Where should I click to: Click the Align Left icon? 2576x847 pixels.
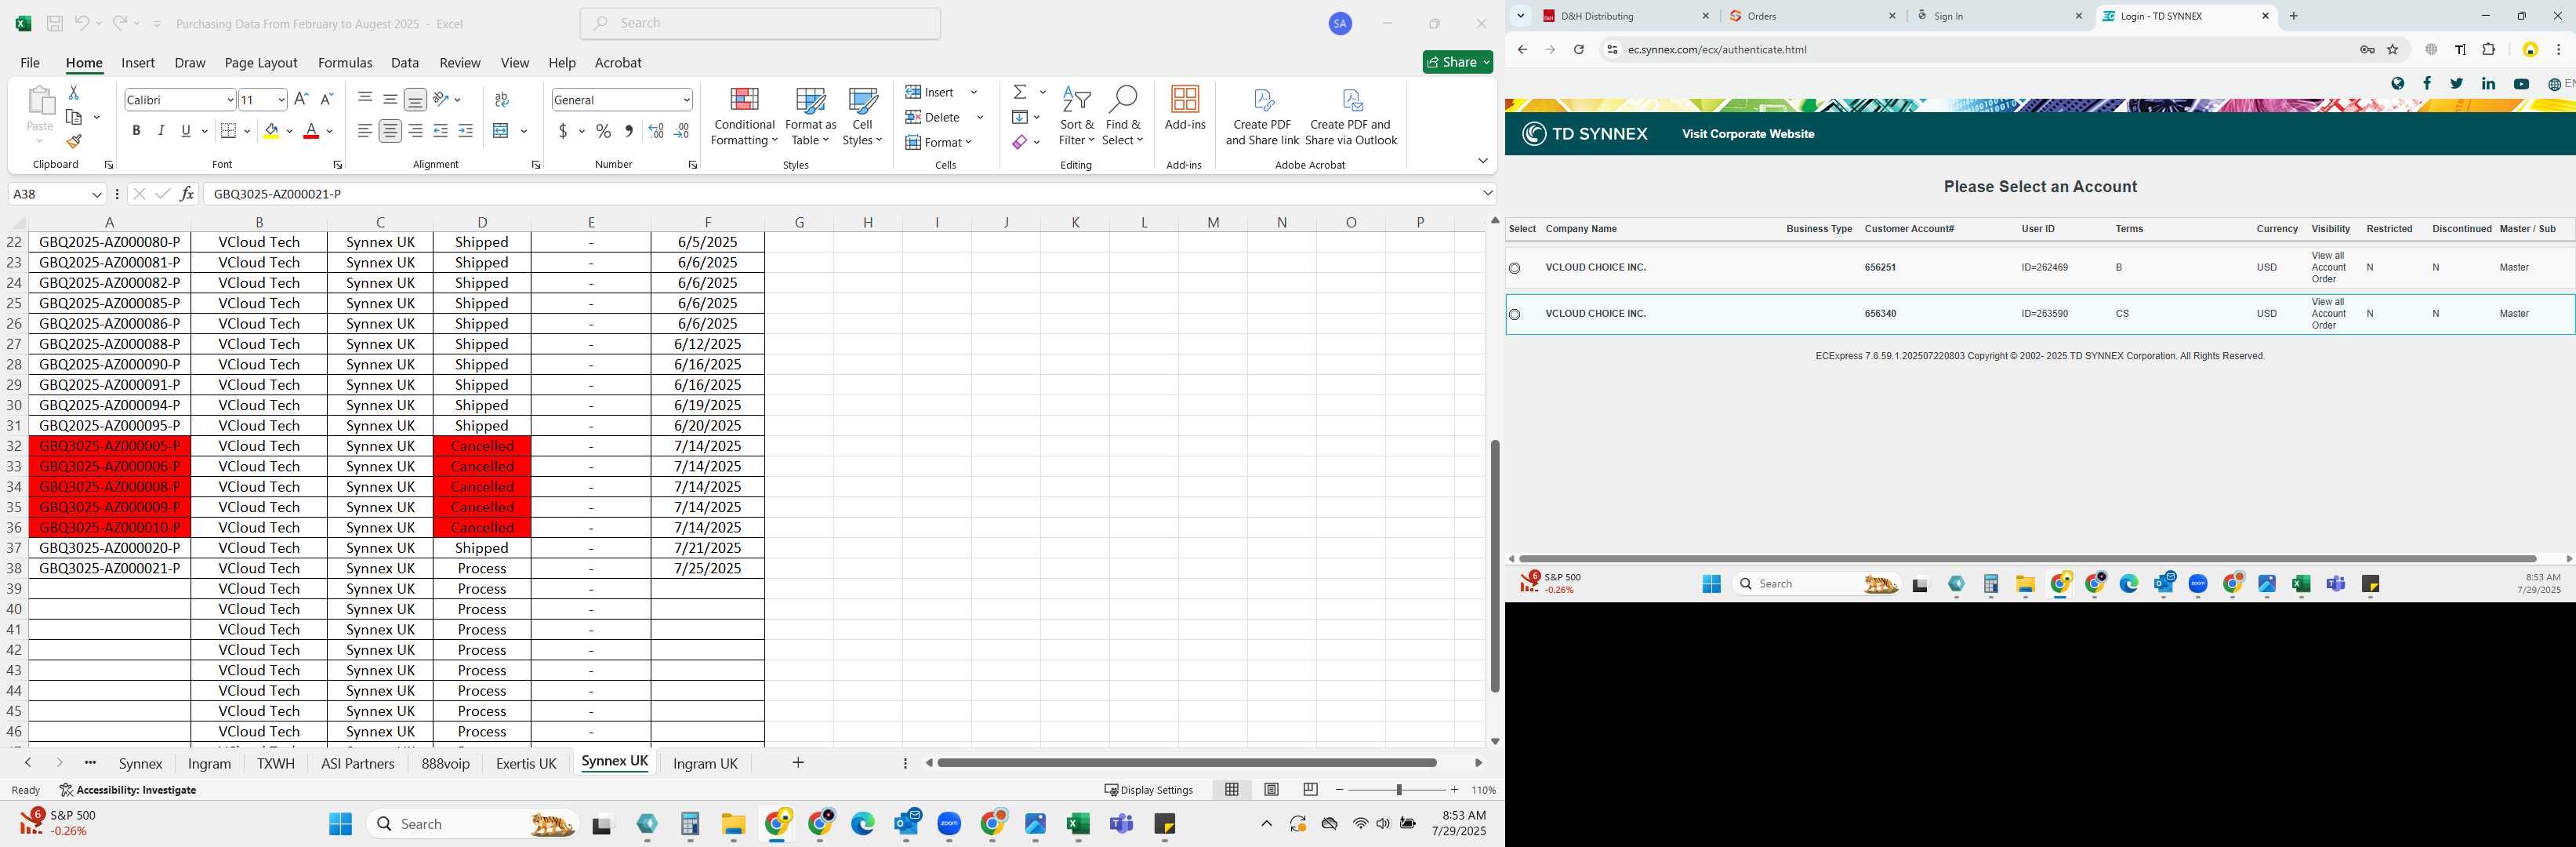click(x=365, y=131)
